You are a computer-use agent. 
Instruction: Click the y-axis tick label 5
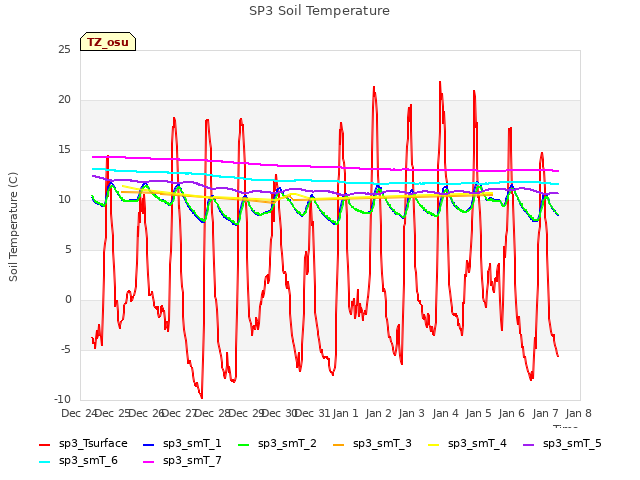68,250
